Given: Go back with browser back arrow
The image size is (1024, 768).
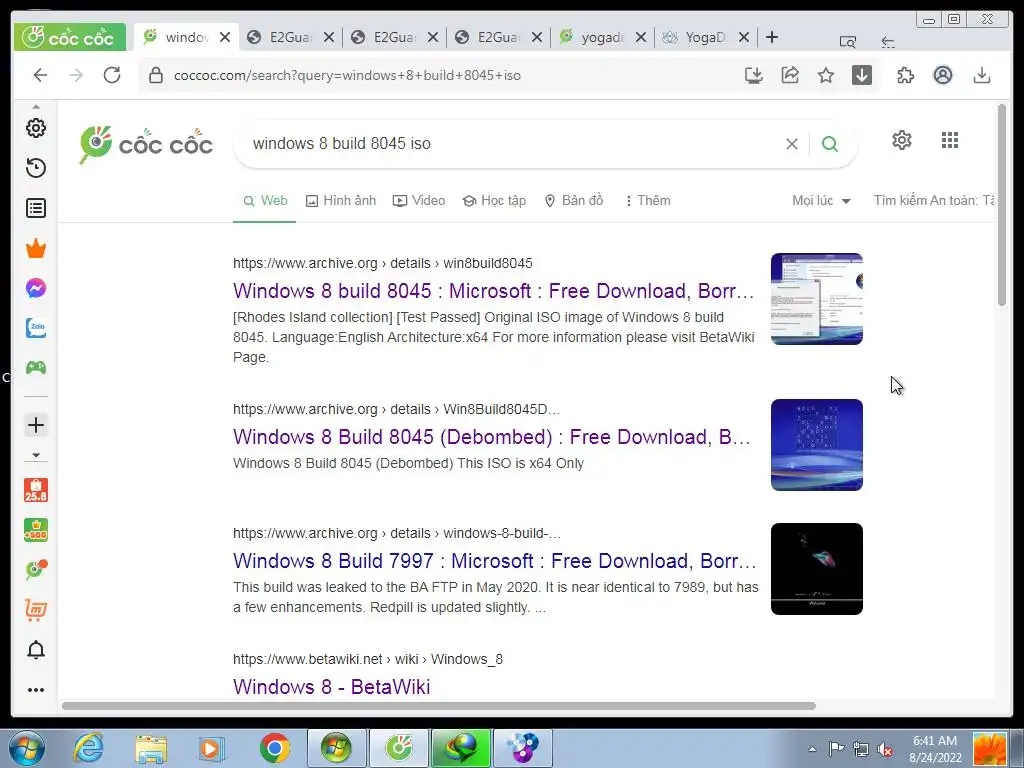Looking at the screenshot, I should coord(40,75).
